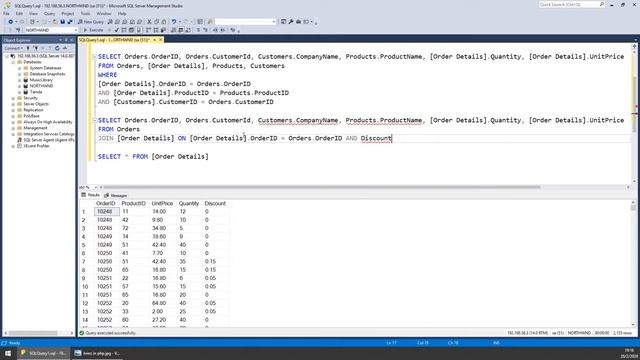Expand the System Databases node
The image size is (640, 360).
pos(19,68)
